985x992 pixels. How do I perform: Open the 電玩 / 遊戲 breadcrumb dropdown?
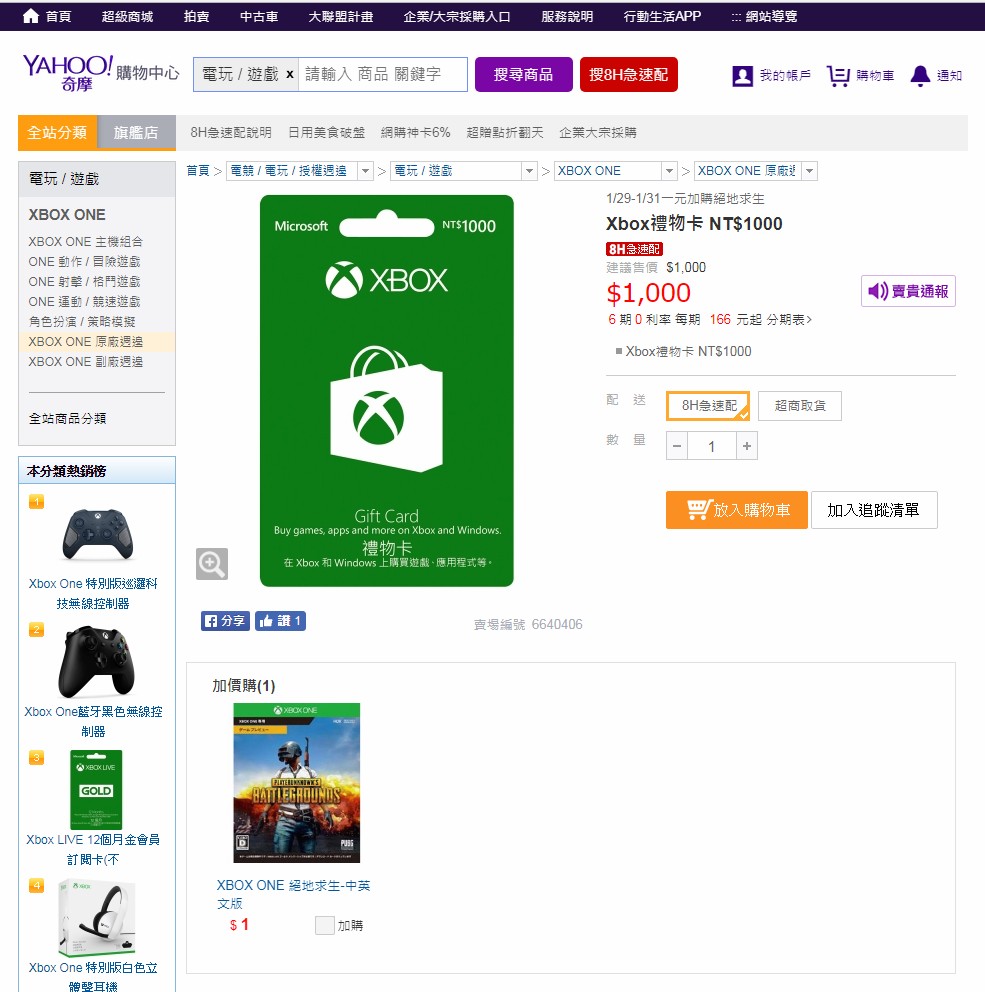tap(530, 171)
